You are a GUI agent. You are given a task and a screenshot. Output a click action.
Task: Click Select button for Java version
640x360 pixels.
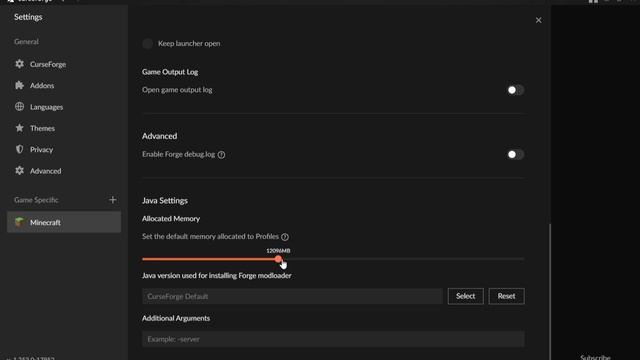[465, 296]
